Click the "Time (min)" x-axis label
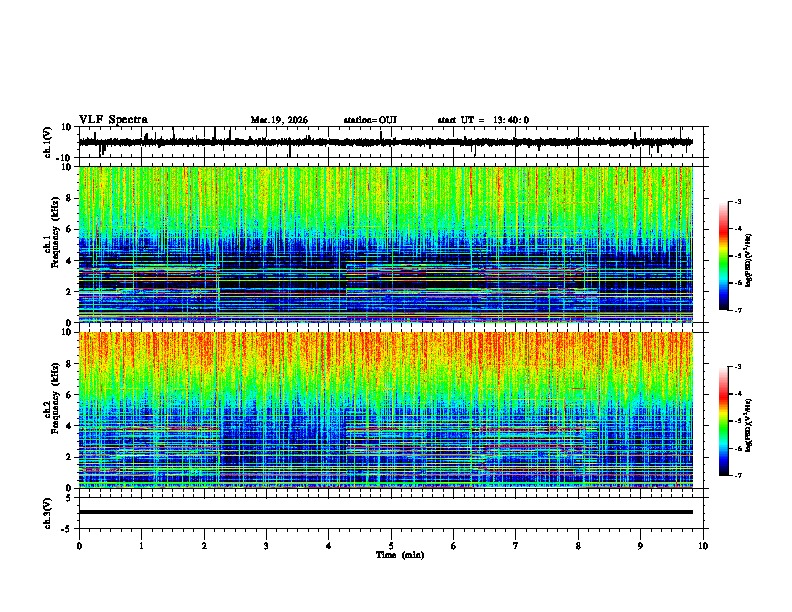This screenshot has width=792, height=612. click(400, 555)
